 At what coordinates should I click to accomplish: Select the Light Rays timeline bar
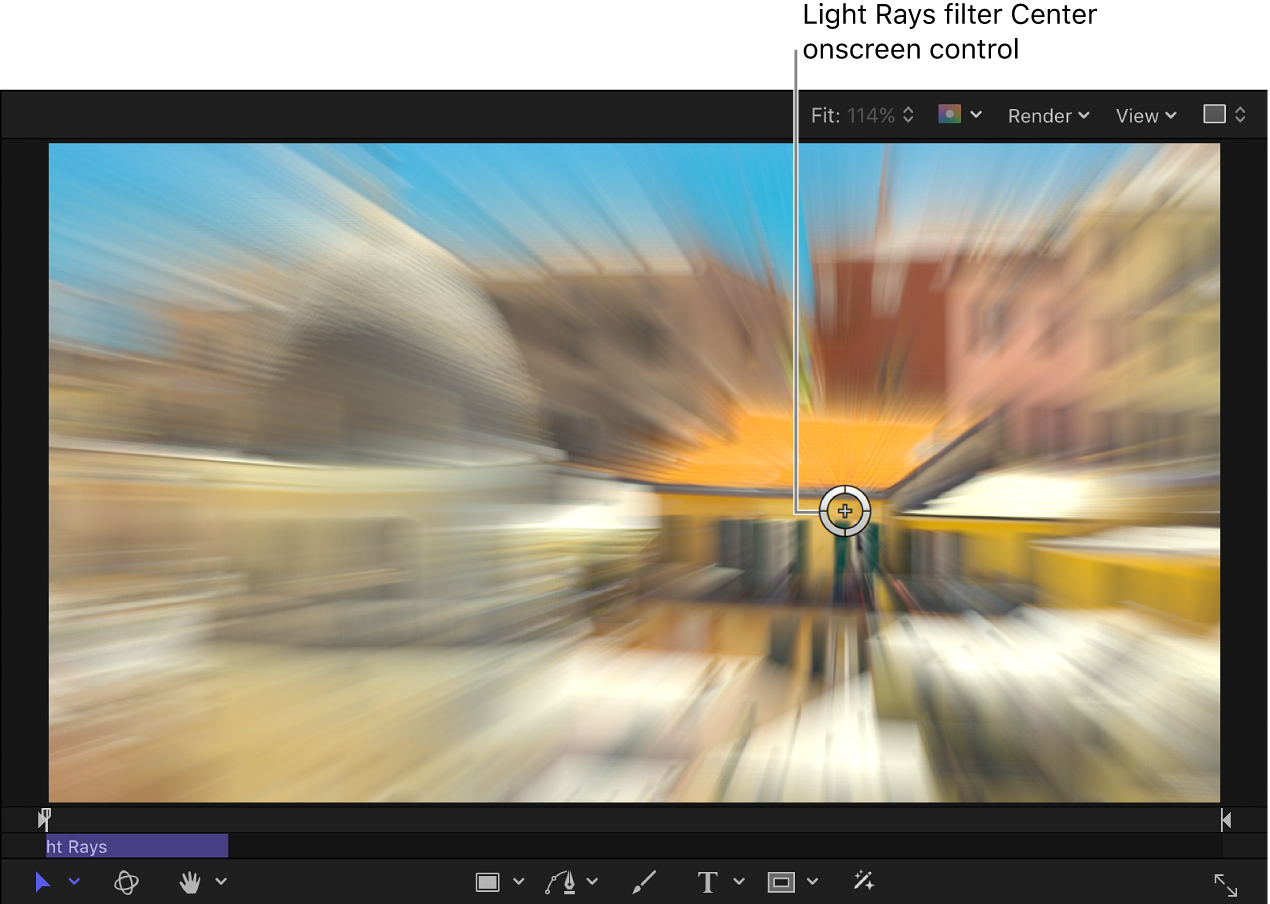click(x=135, y=846)
